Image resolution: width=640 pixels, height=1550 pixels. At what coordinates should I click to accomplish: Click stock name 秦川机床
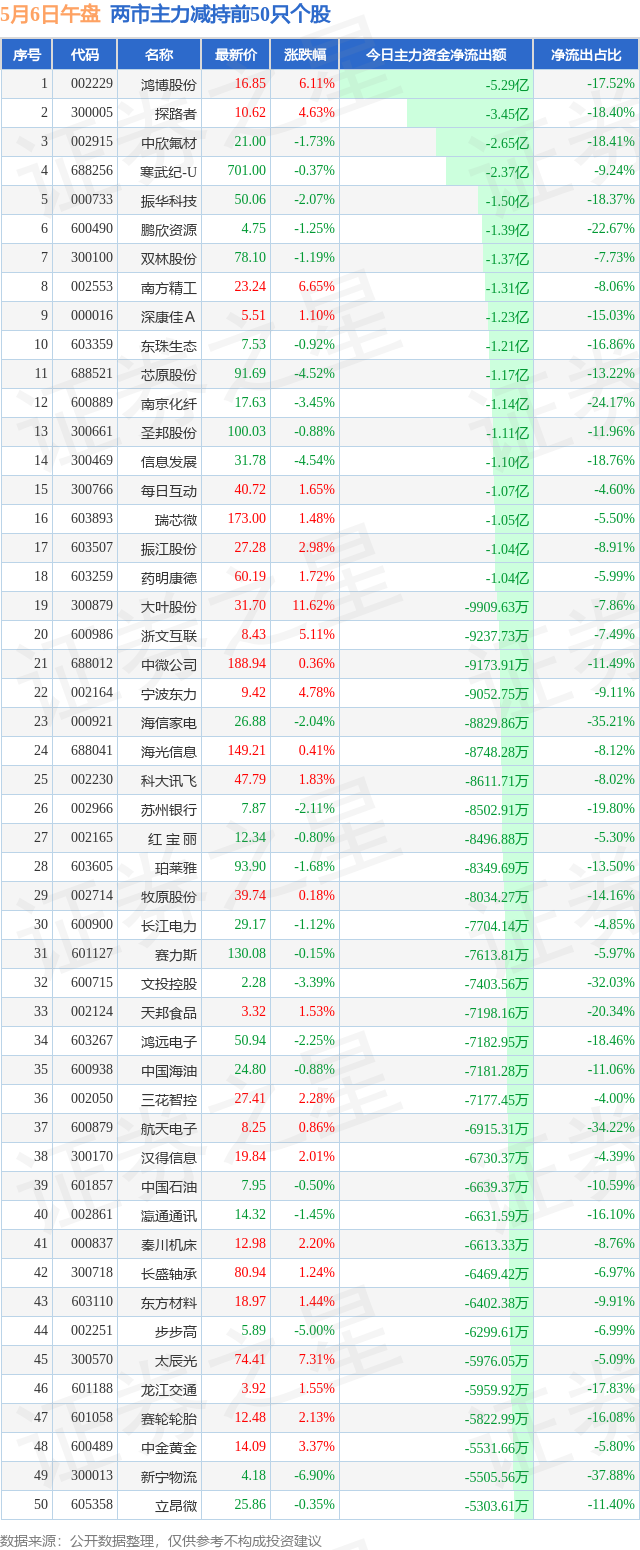(169, 1244)
